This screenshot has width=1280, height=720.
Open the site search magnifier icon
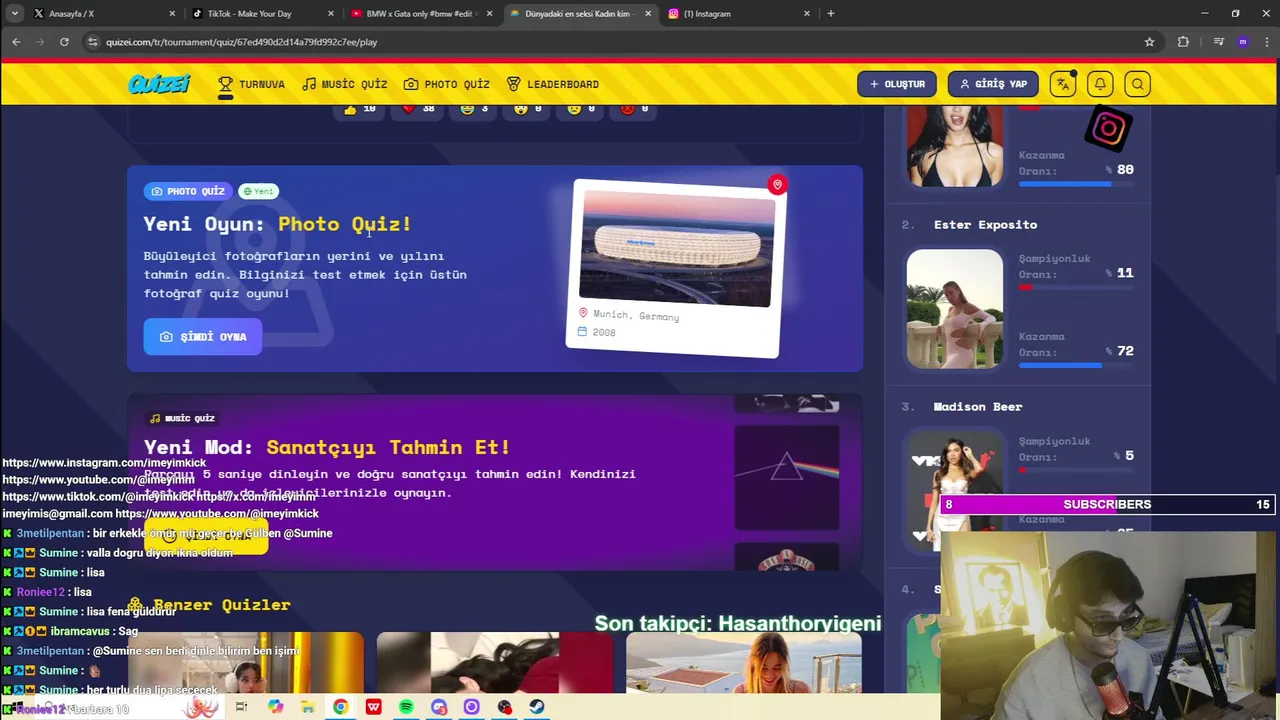[1137, 84]
